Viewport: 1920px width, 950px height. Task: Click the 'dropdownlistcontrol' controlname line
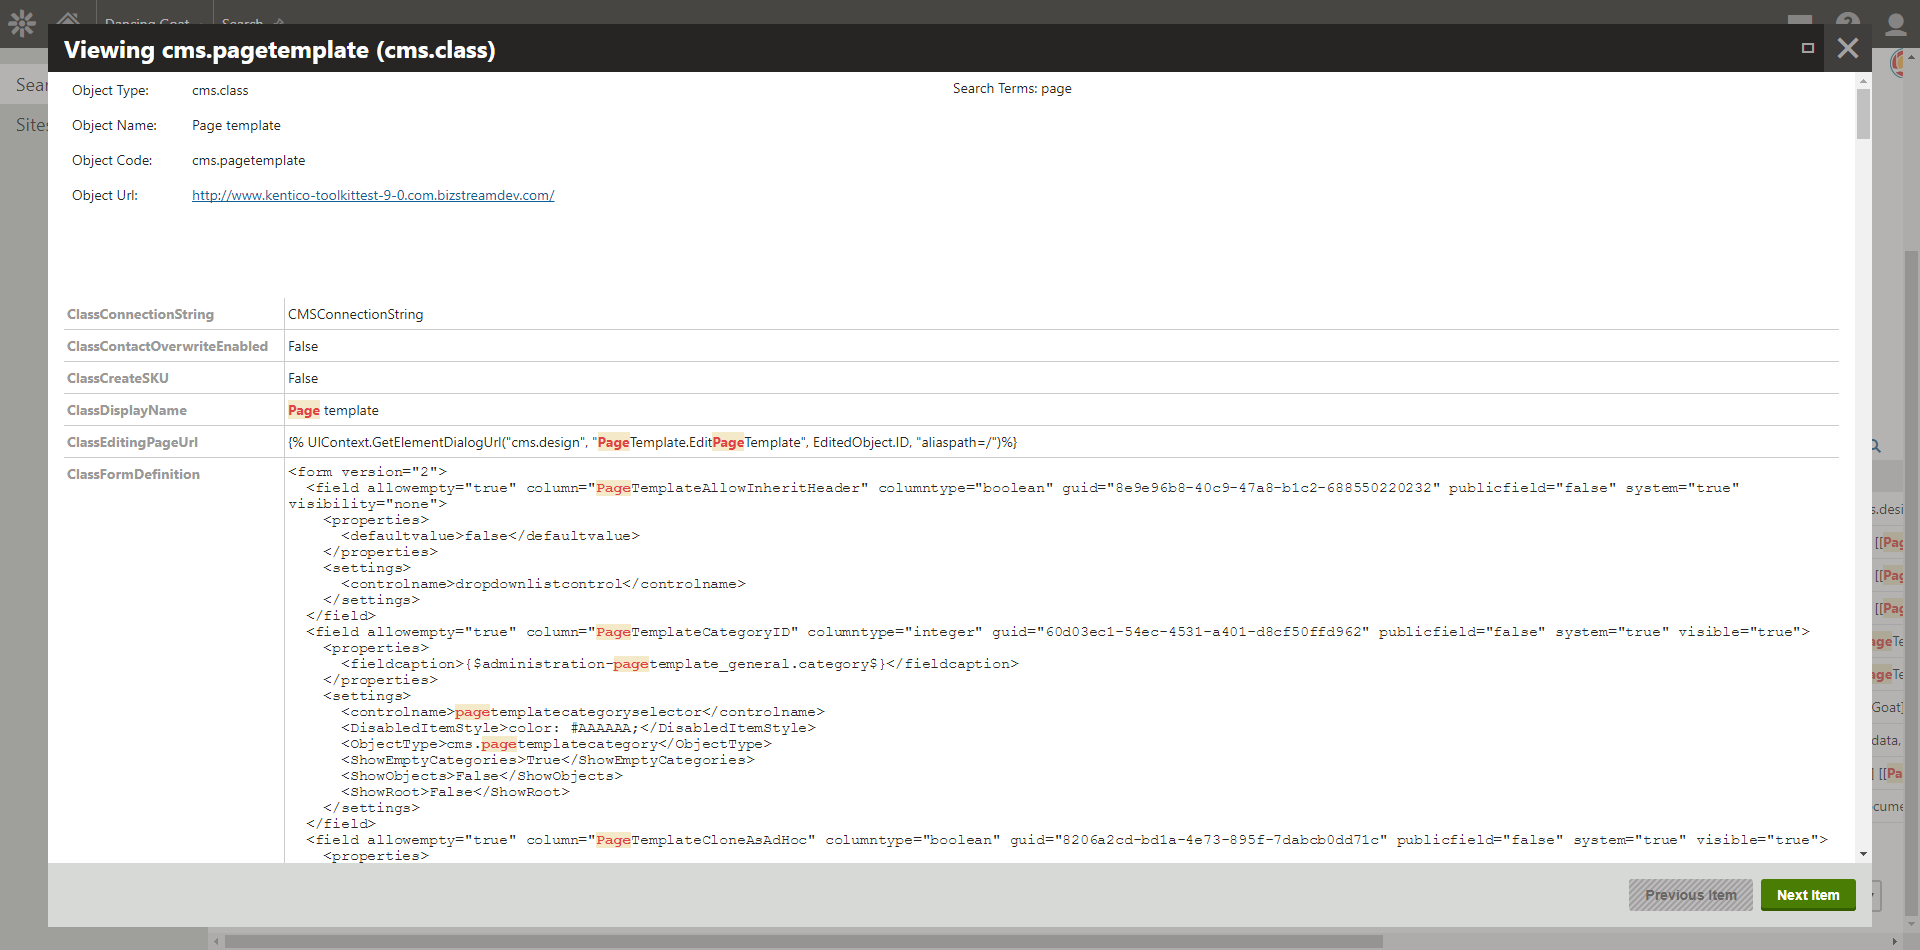pyautogui.click(x=543, y=584)
